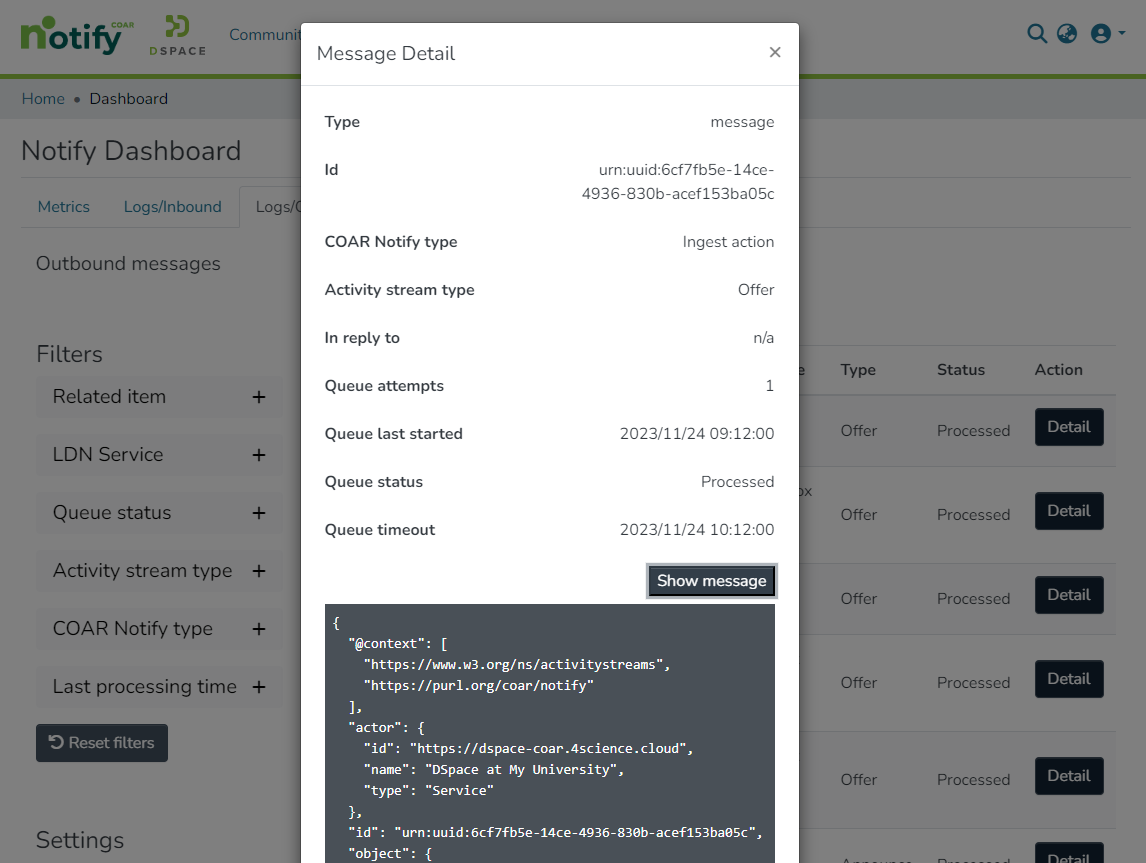The width and height of the screenshot is (1146, 863).
Task: Open the user profile account menu
Action: tap(1106, 34)
